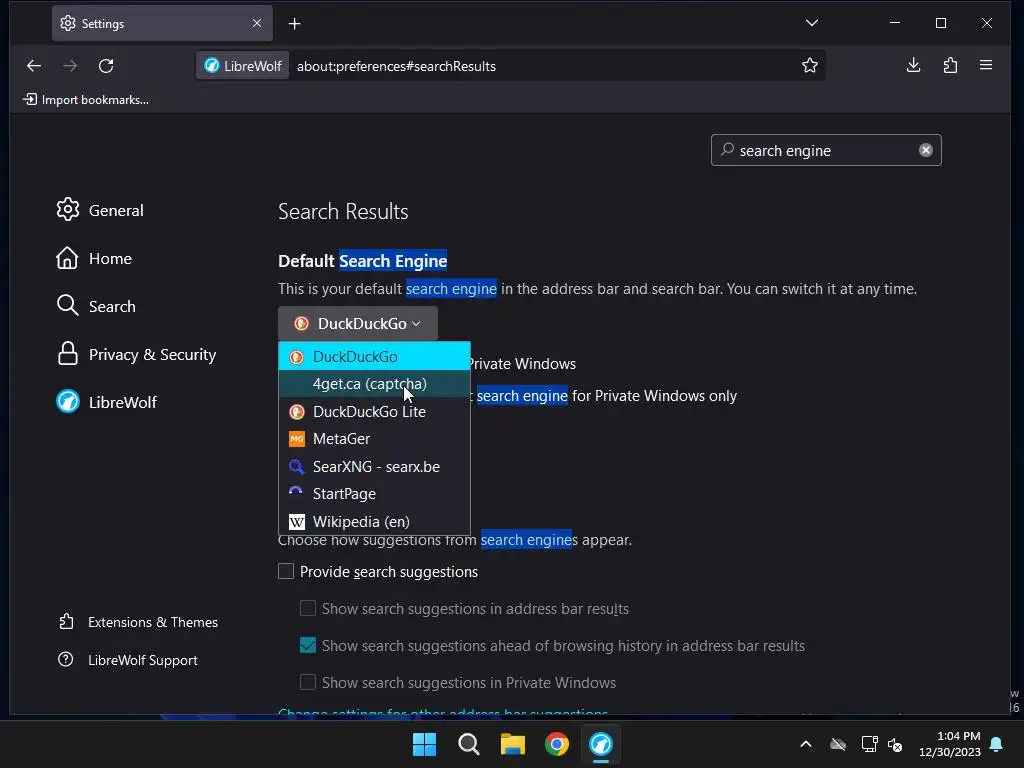This screenshot has width=1024, height=768.
Task: Choose StartPage search engine
Action: [x=374, y=494]
